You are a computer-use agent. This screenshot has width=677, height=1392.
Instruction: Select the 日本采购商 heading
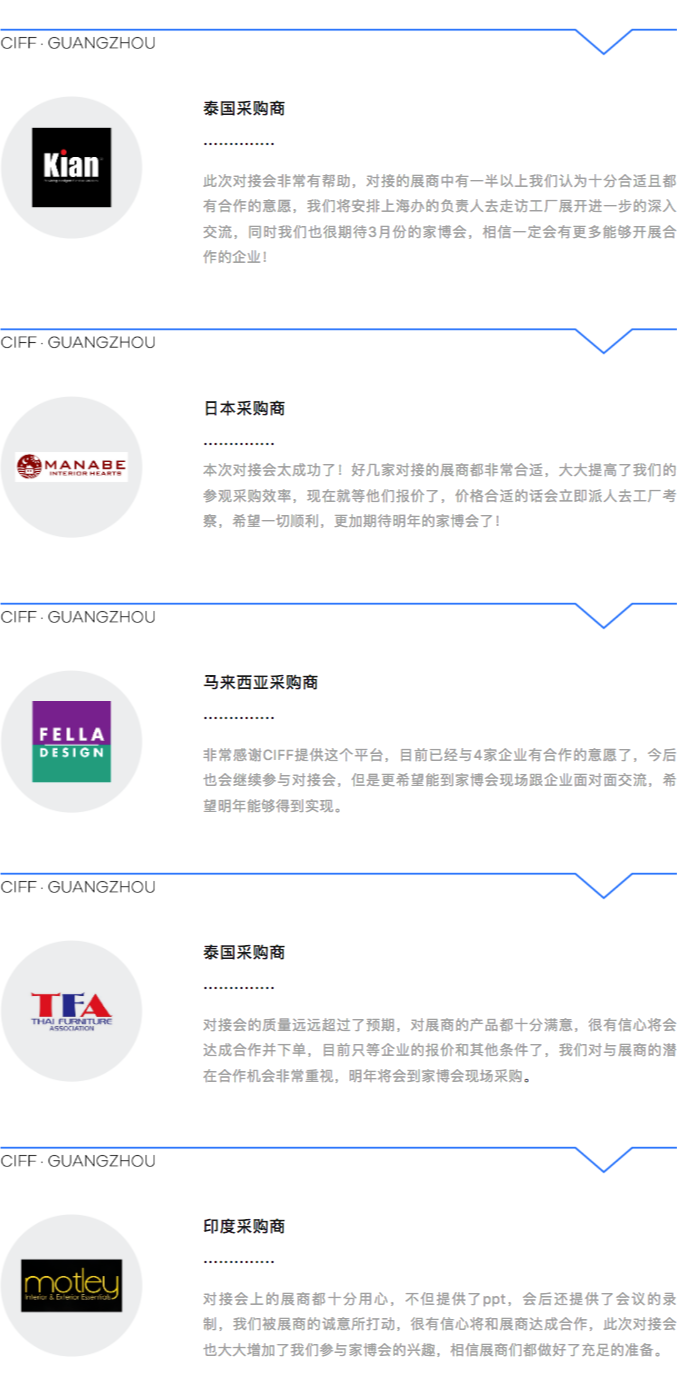(244, 408)
